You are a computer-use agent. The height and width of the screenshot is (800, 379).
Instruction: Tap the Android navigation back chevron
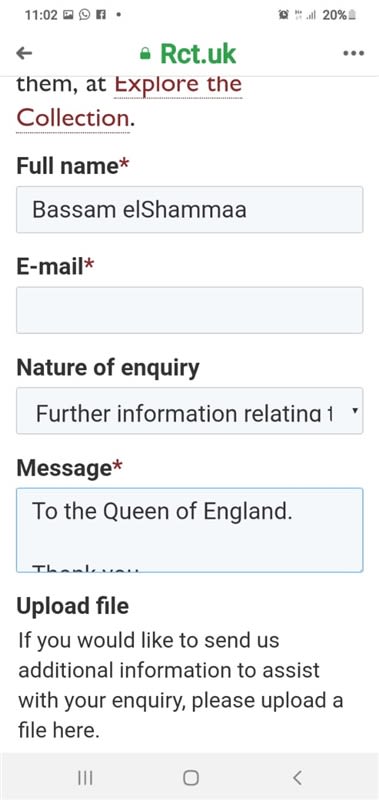coord(297,778)
